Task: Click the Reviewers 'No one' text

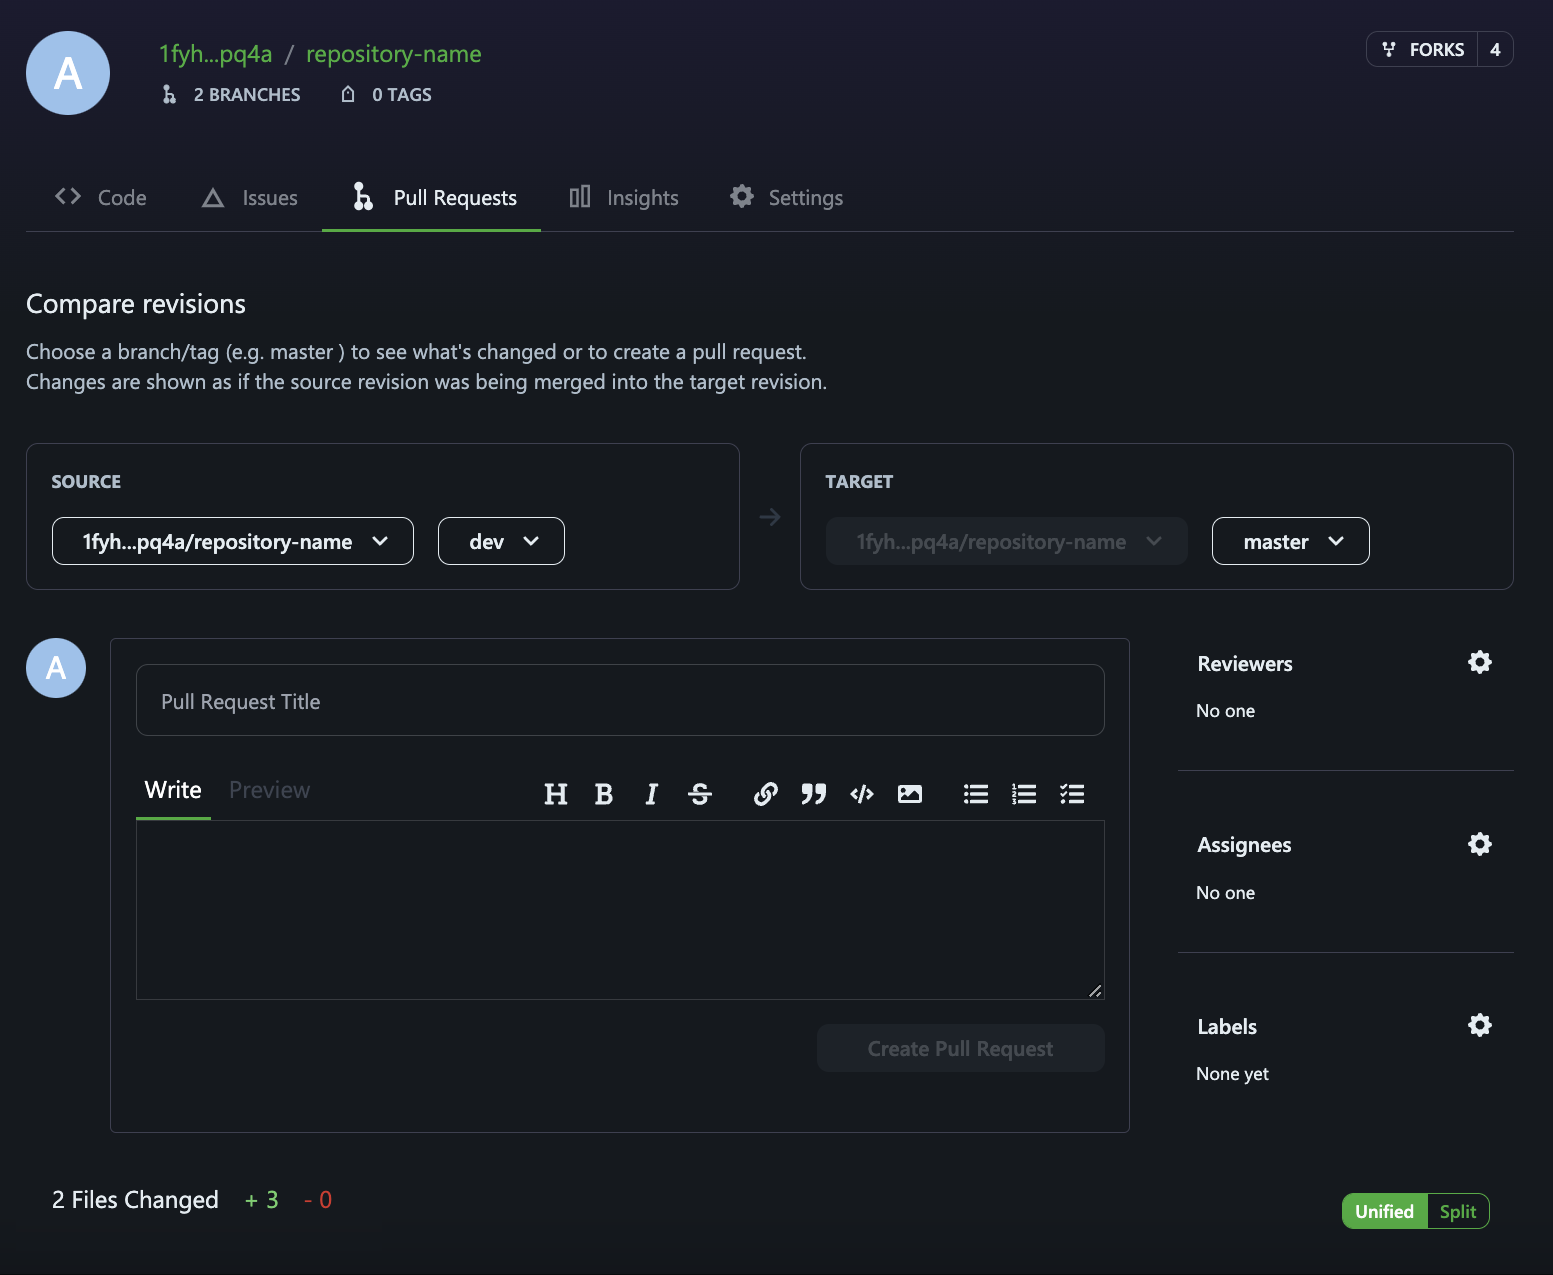Action: [x=1226, y=711]
